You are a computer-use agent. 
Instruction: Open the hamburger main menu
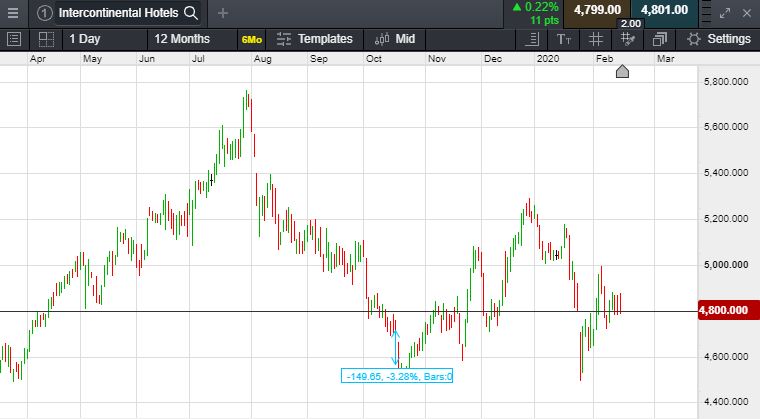point(13,13)
